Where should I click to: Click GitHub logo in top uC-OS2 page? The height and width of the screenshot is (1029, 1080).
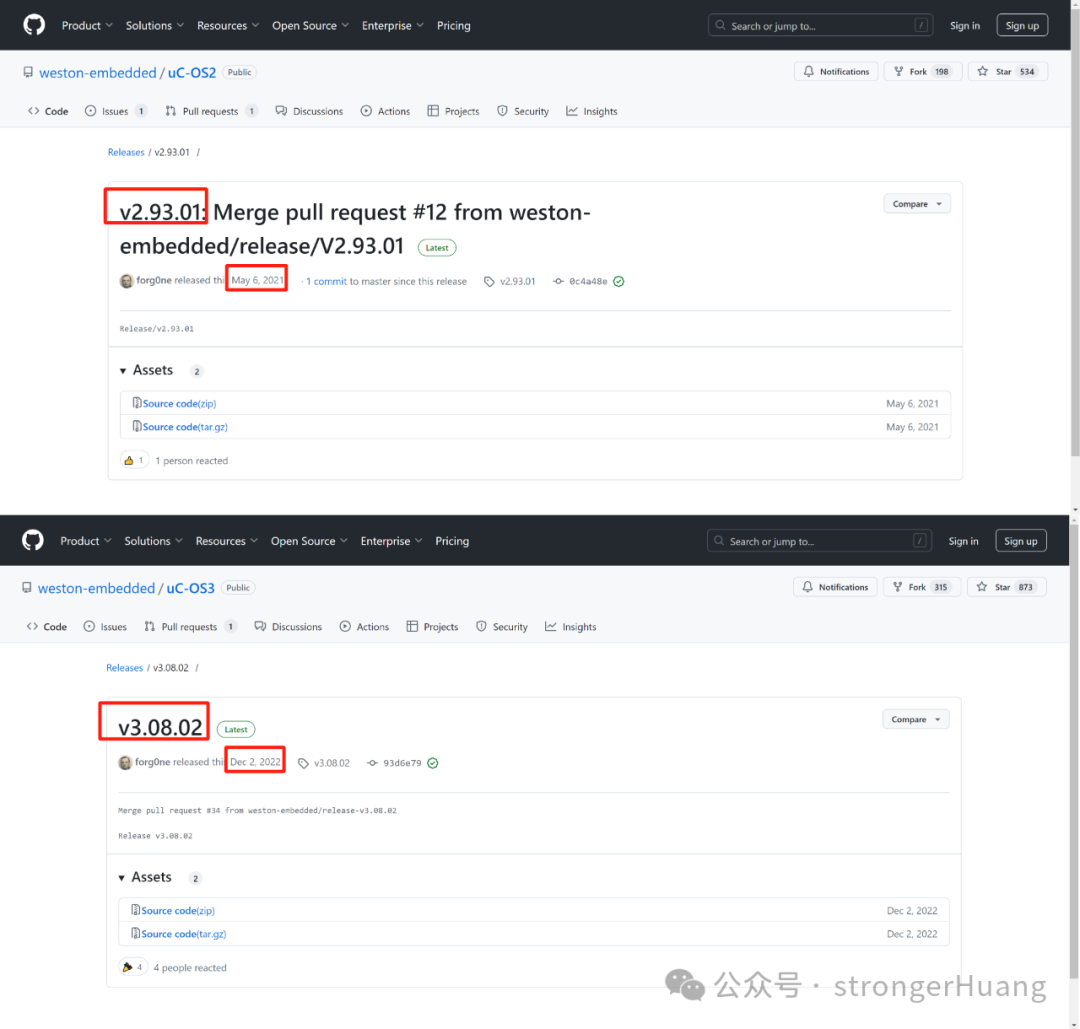click(34, 25)
